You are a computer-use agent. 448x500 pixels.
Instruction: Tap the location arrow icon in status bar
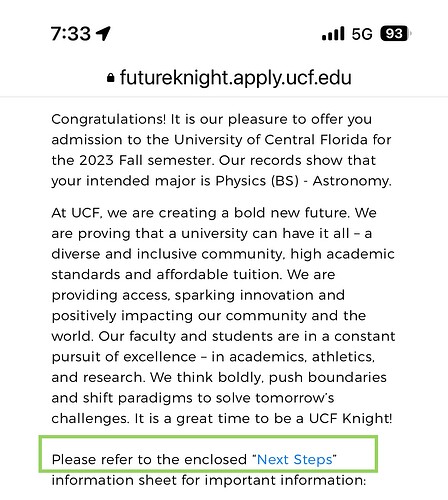[103, 33]
